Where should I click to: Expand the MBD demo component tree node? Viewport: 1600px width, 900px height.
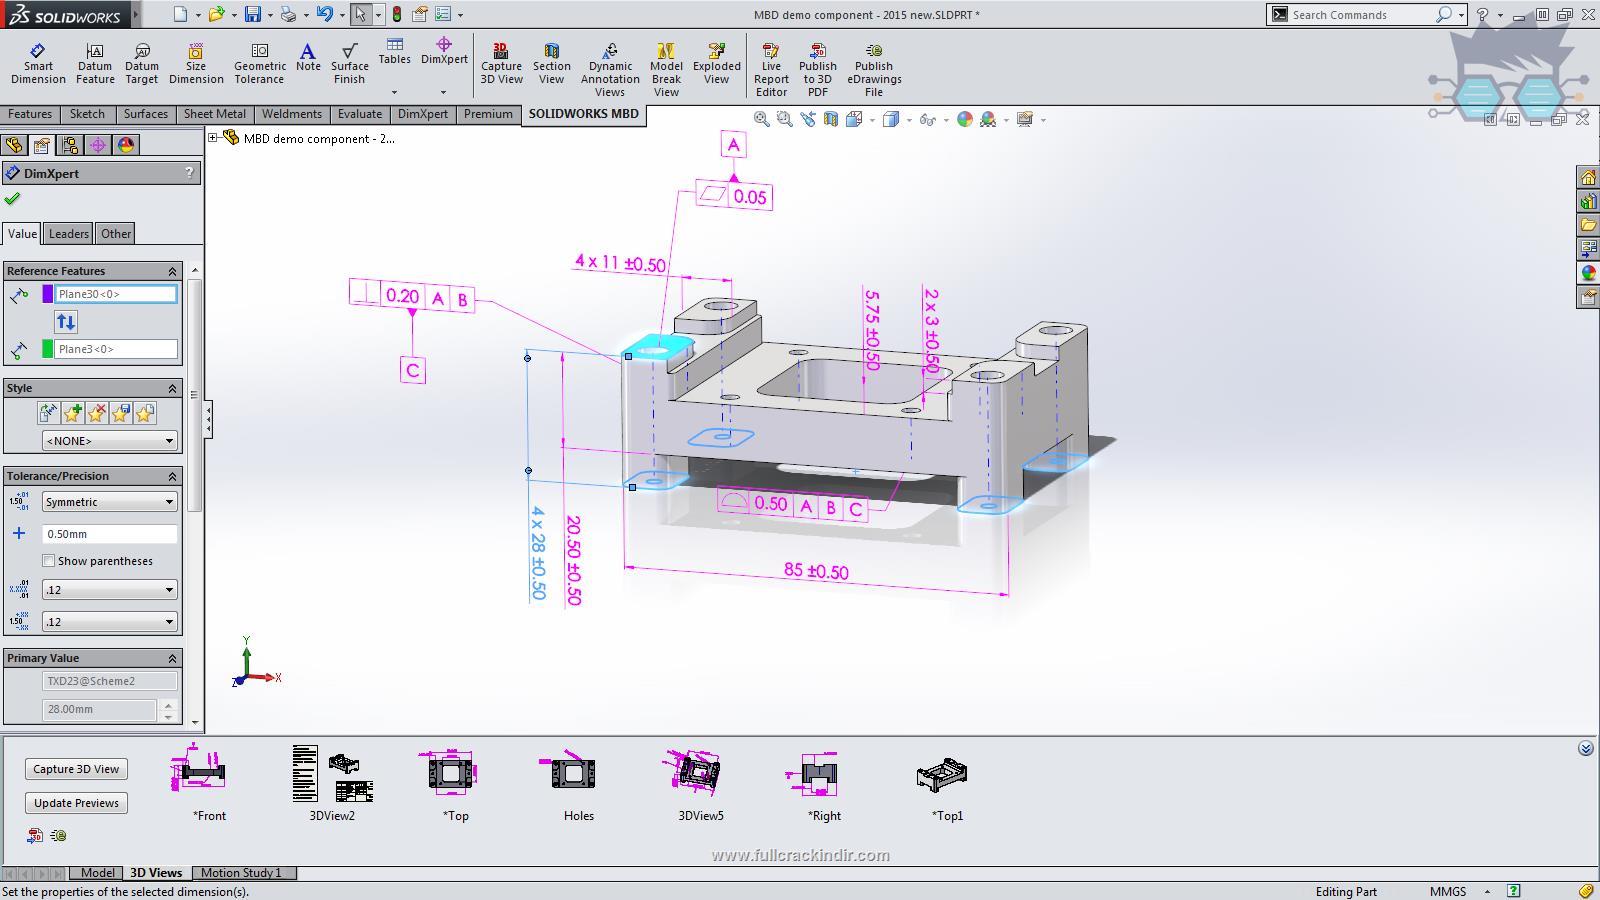pyautogui.click(x=213, y=138)
